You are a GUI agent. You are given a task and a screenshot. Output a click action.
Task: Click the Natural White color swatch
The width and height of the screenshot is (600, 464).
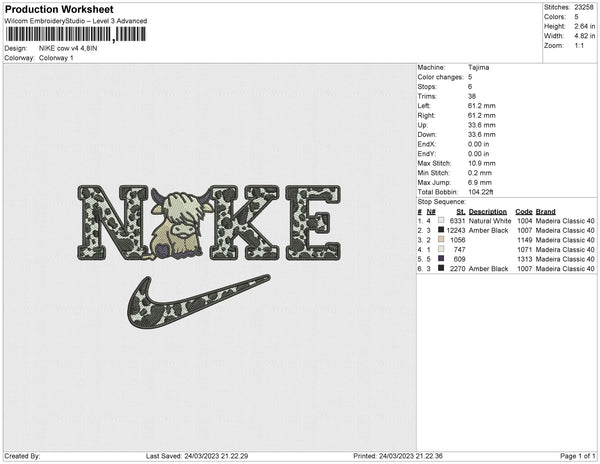pos(441,221)
